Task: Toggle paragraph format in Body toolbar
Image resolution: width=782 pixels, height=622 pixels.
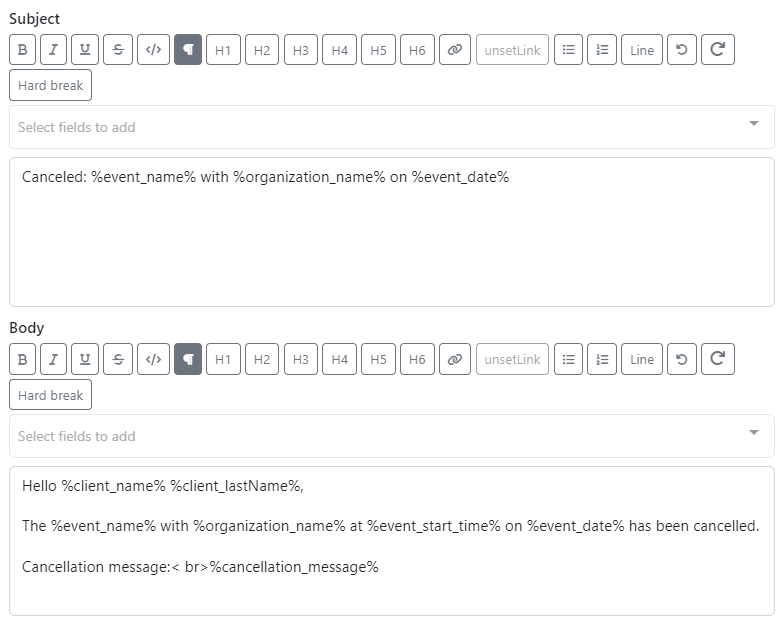Action: tap(188, 359)
